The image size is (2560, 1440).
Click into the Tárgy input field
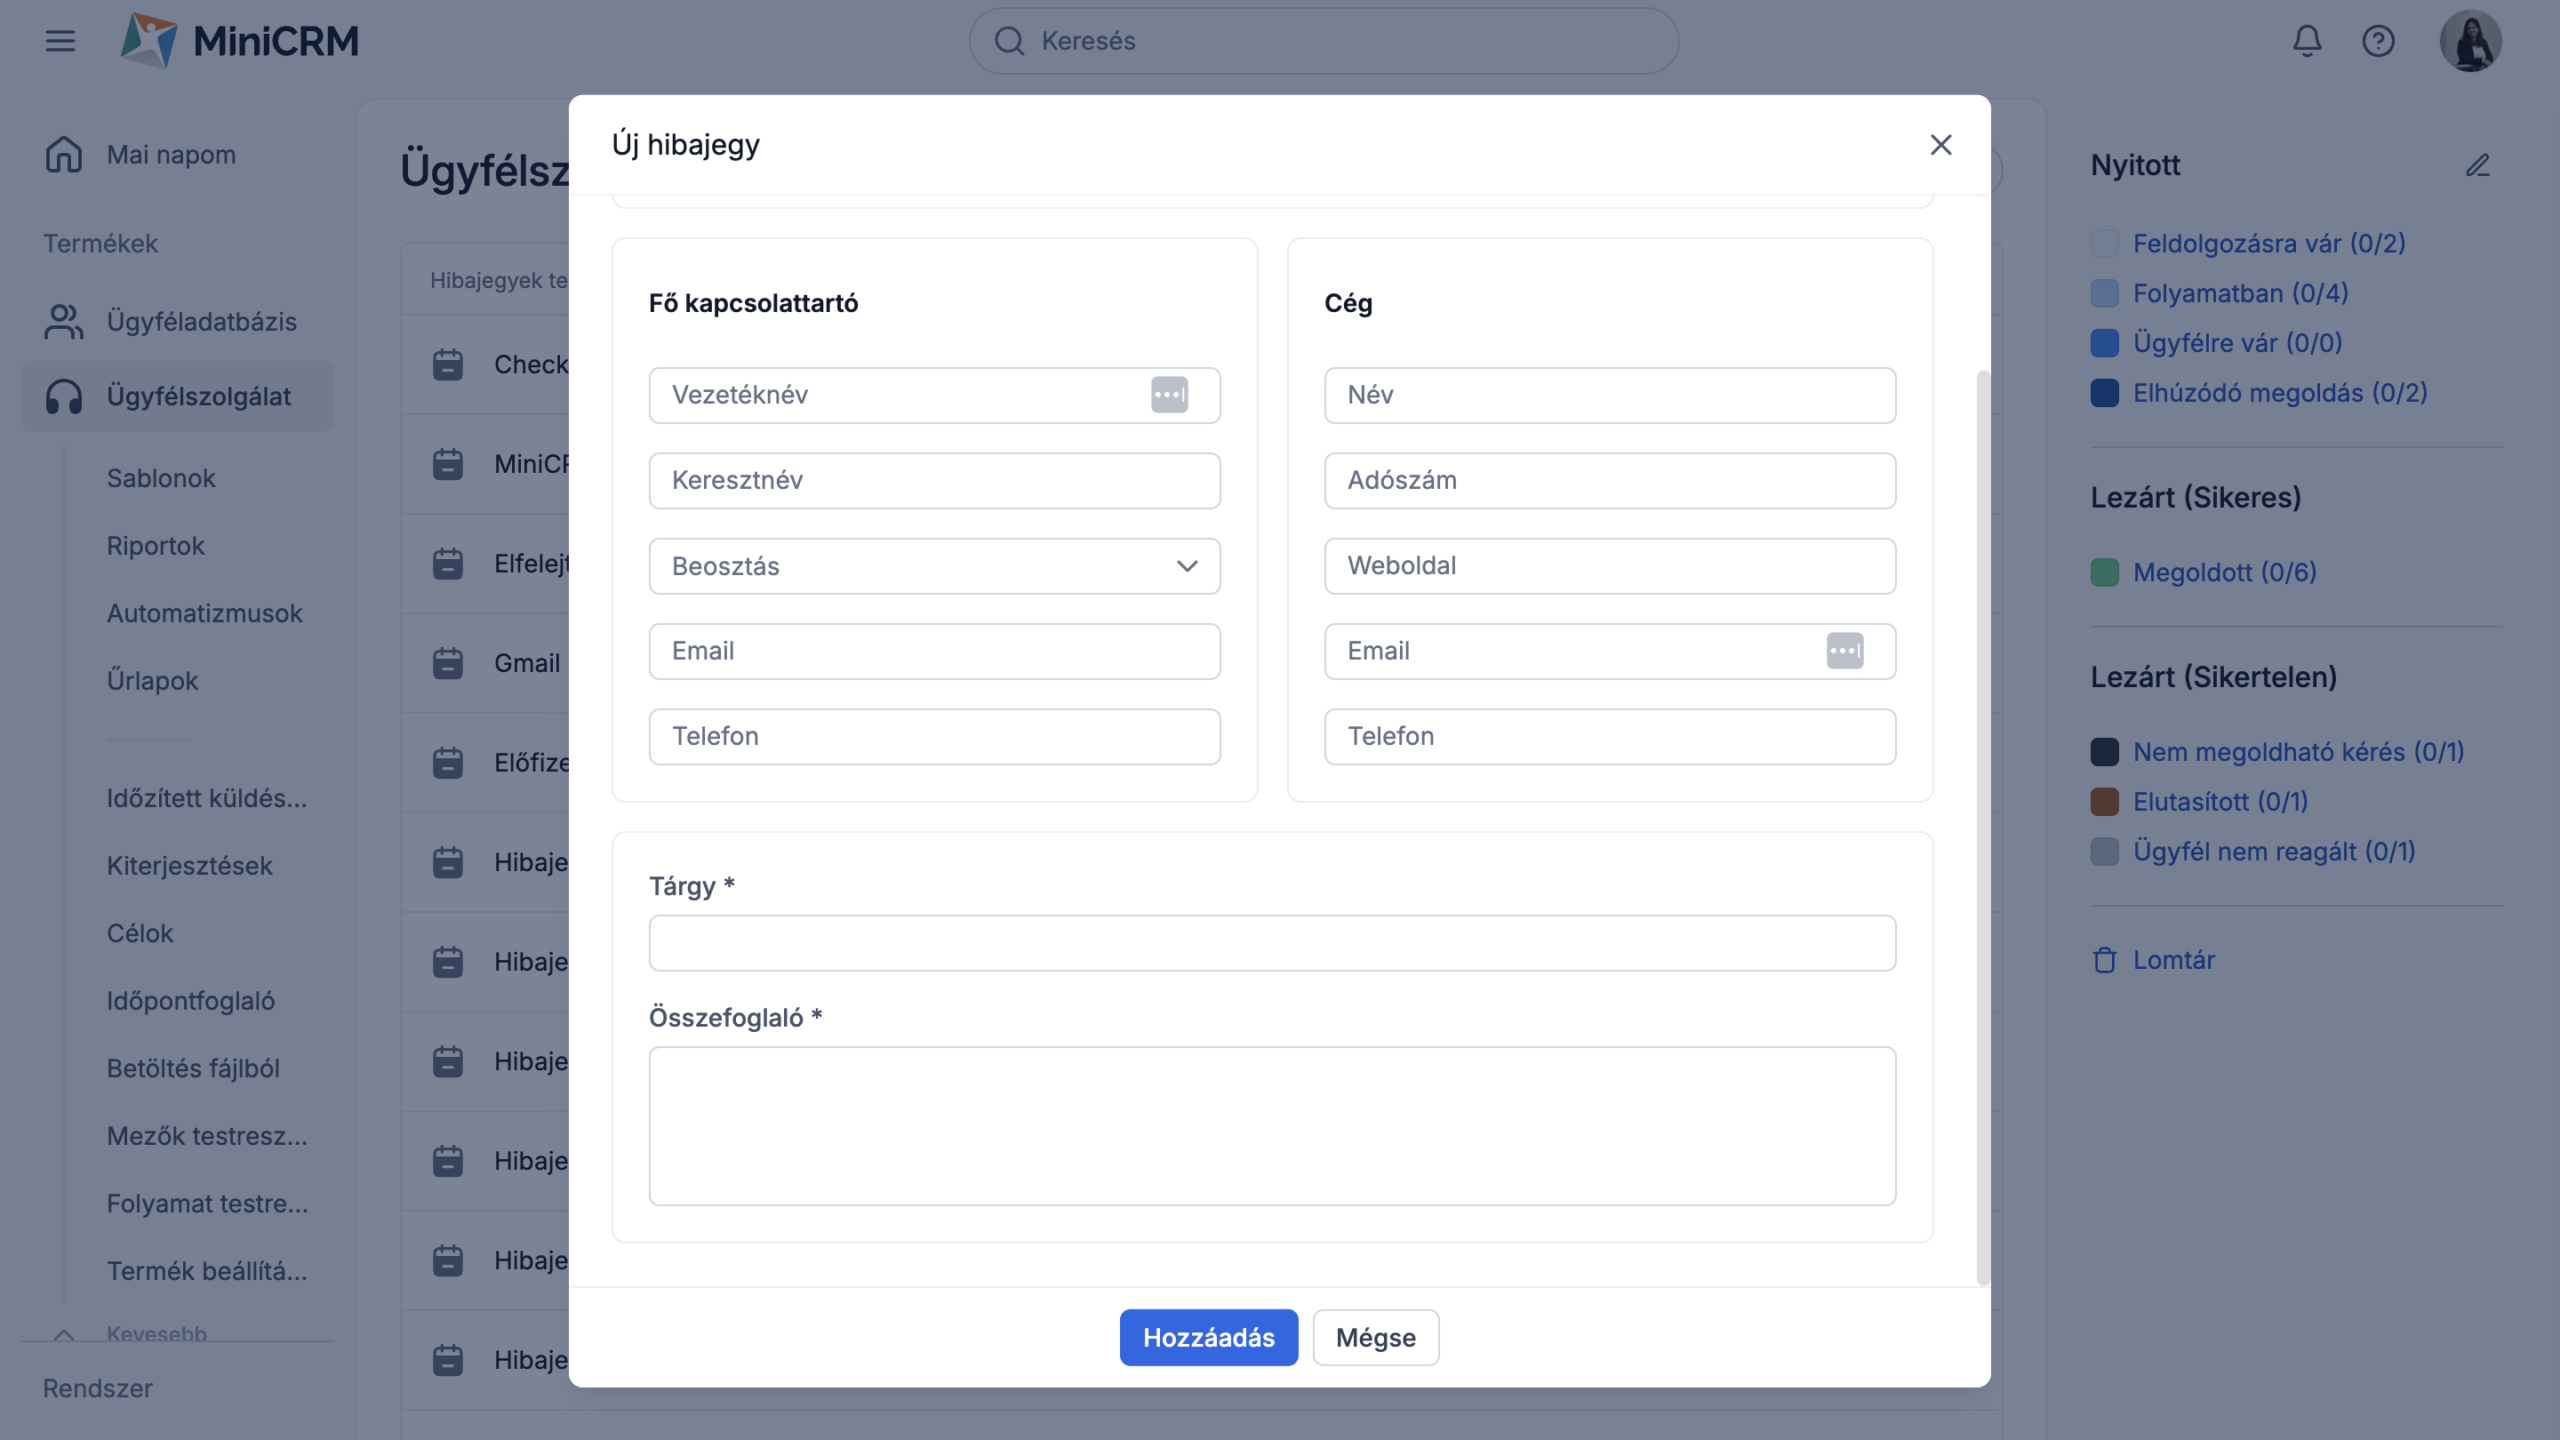pyautogui.click(x=1271, y=943)
